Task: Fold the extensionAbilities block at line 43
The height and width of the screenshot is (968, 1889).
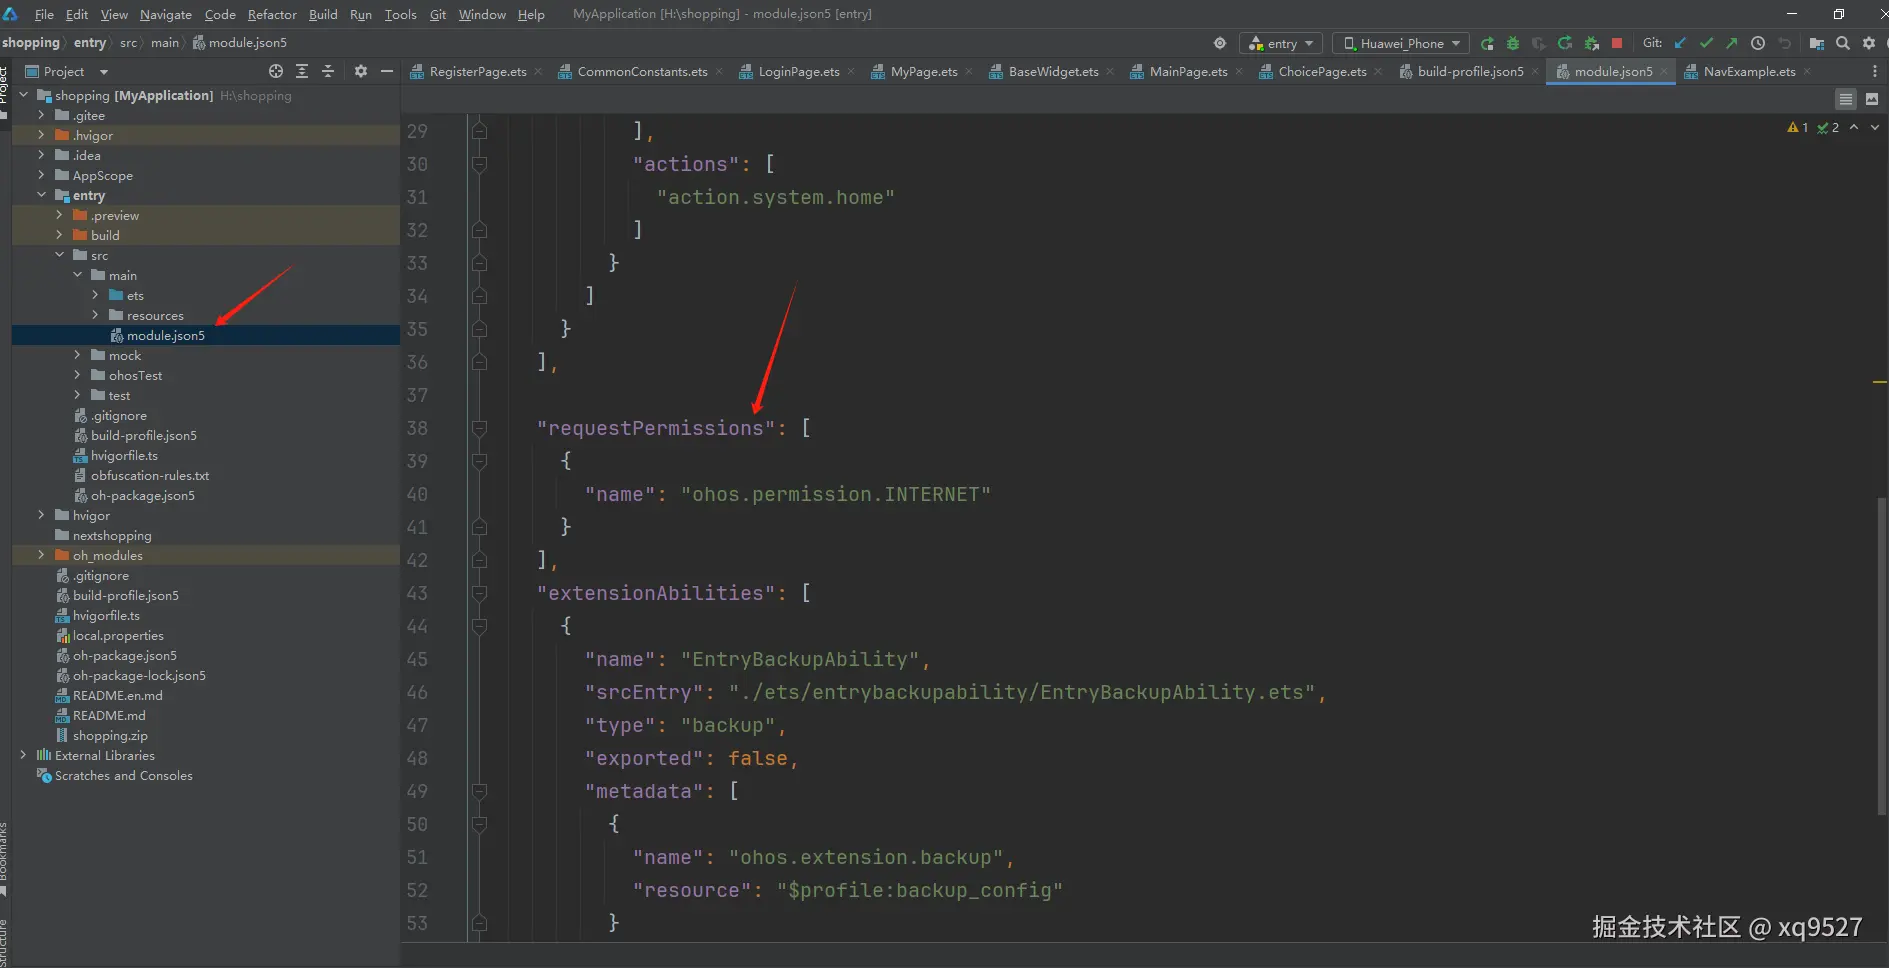Action: 479,593
